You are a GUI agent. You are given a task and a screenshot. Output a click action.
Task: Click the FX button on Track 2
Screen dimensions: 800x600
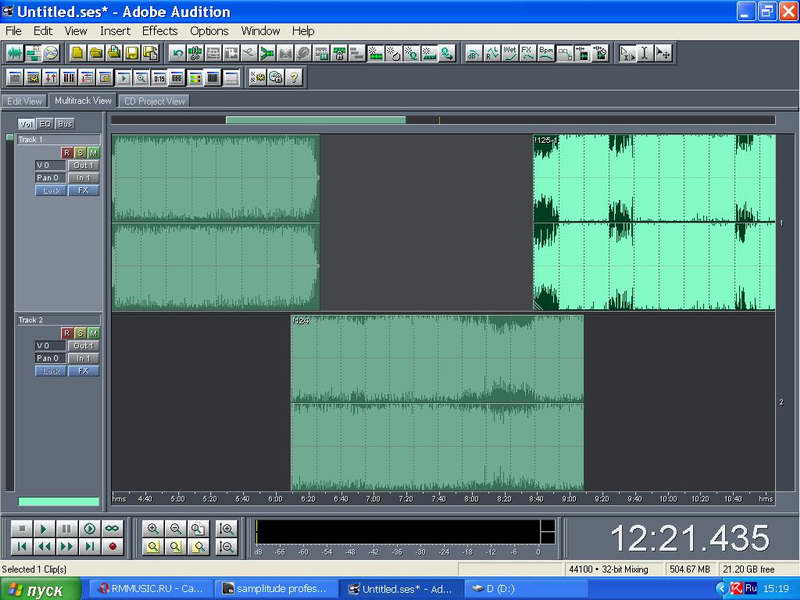(x=83, y=371)
